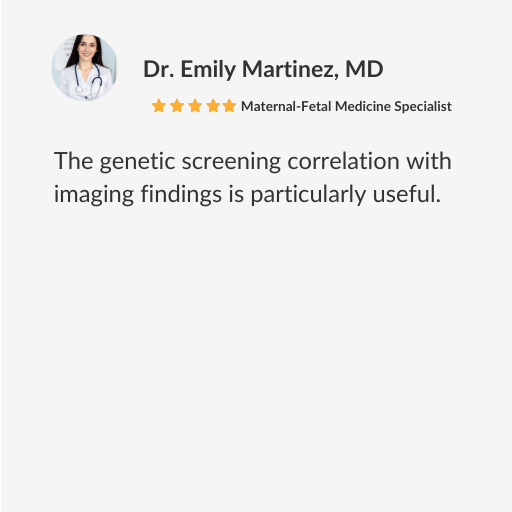Click the 'Martinez' surname in the heading
The image size is (512, 512).
coord(290,70)
